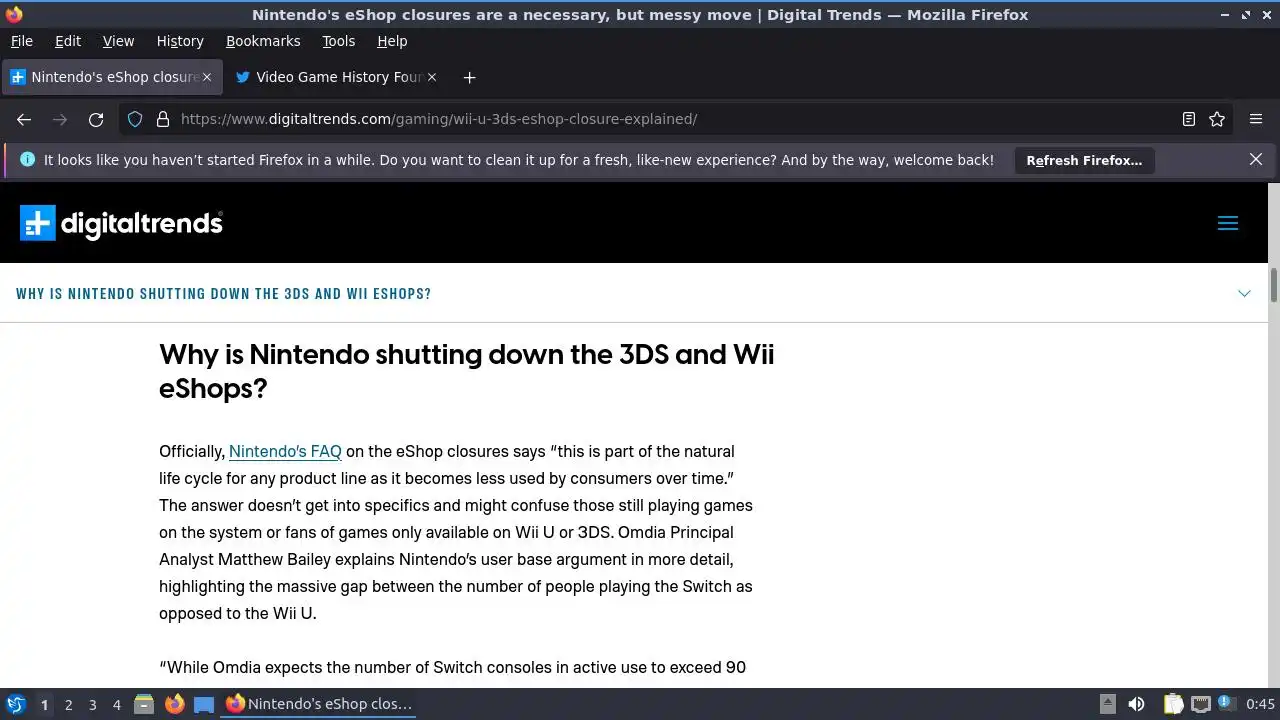Click the Refresh Firefox button
This screenshot has height=720, width=1280.
[1084, 160]
